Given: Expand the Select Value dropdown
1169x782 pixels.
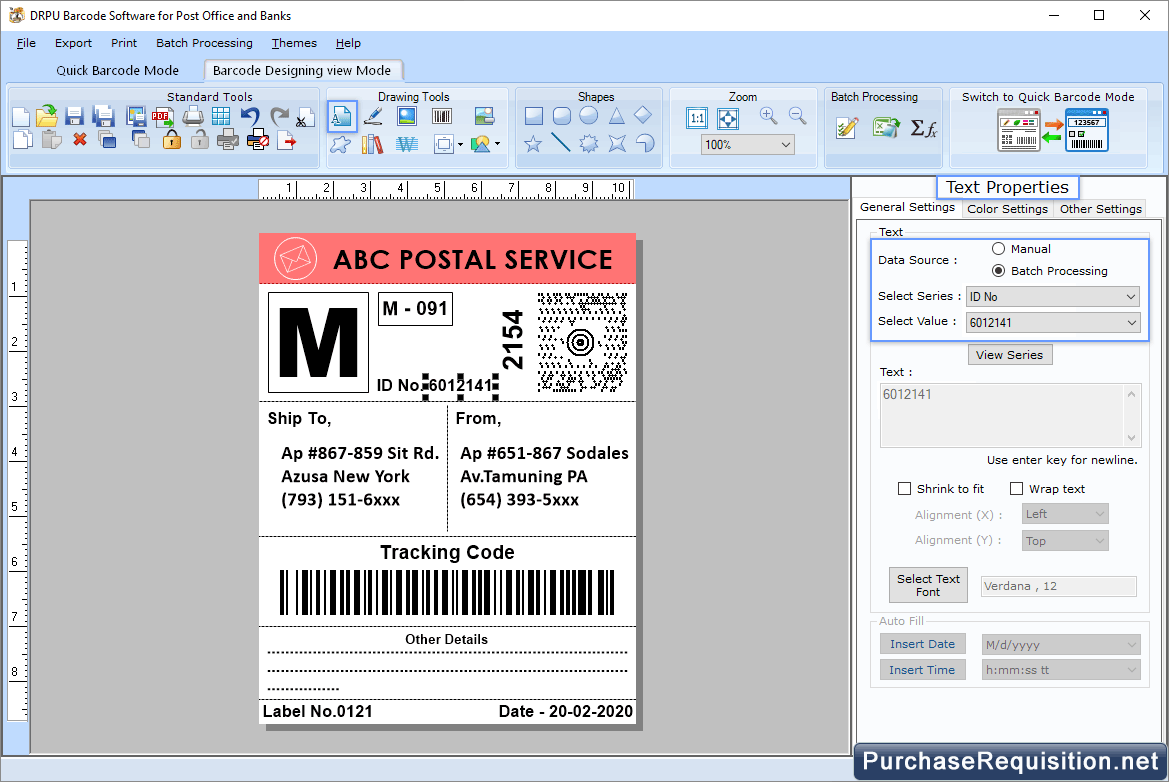Looking at the screenshot, I should [x=1052, y=322].
